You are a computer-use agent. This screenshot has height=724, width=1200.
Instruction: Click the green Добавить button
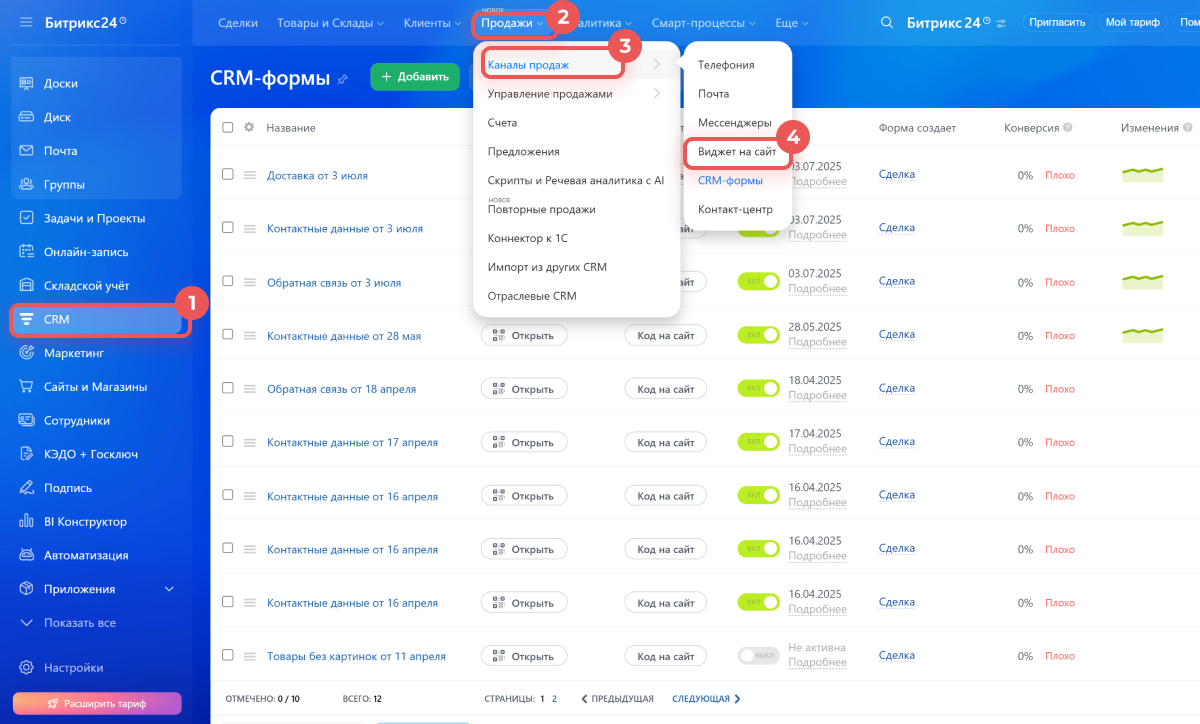415,77
